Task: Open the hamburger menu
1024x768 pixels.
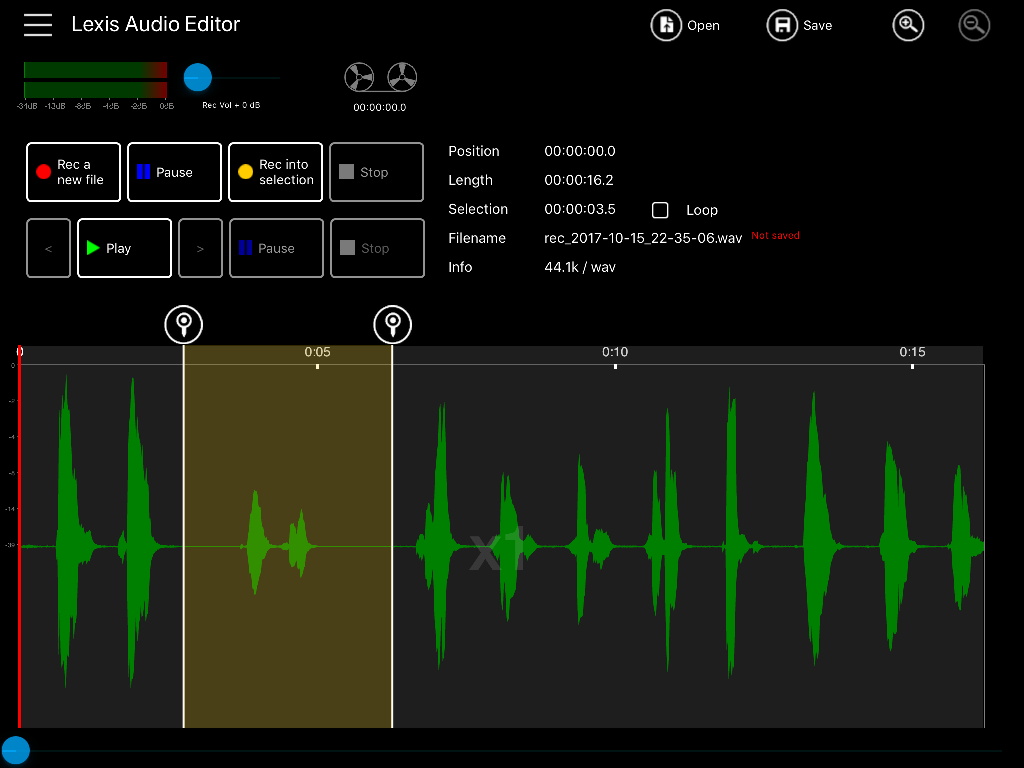Action: [38, 25]
